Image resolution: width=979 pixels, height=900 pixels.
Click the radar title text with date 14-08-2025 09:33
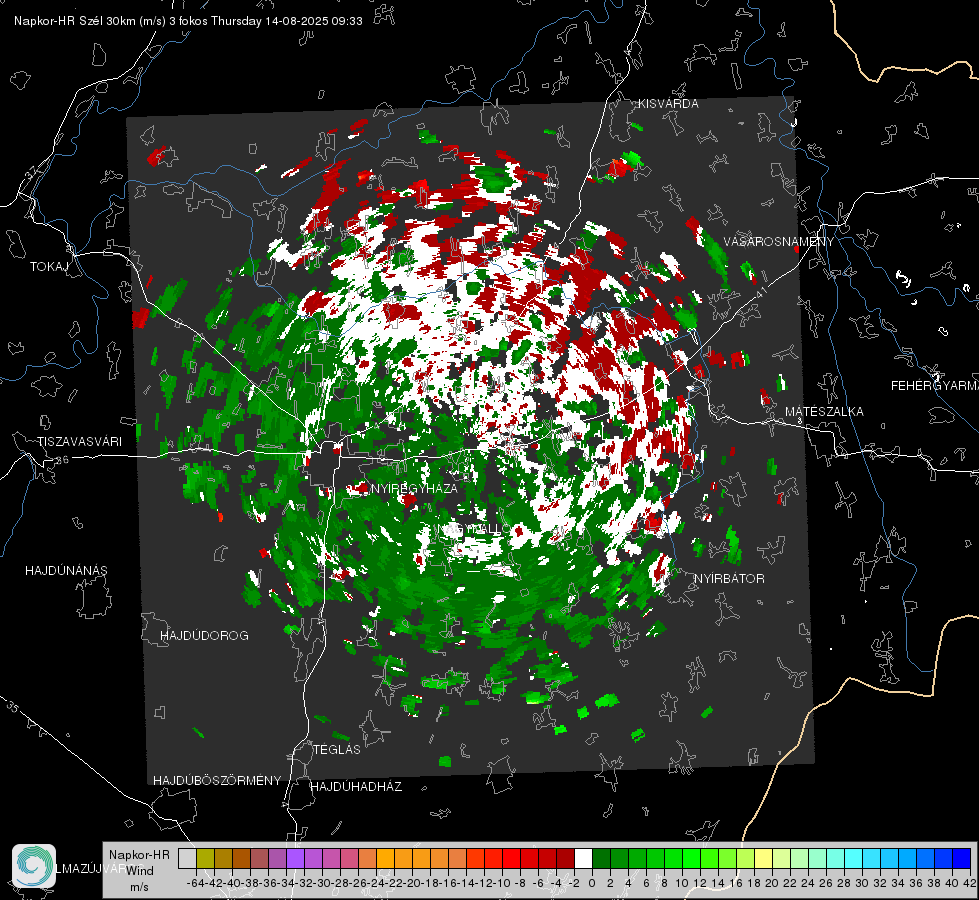188,21
